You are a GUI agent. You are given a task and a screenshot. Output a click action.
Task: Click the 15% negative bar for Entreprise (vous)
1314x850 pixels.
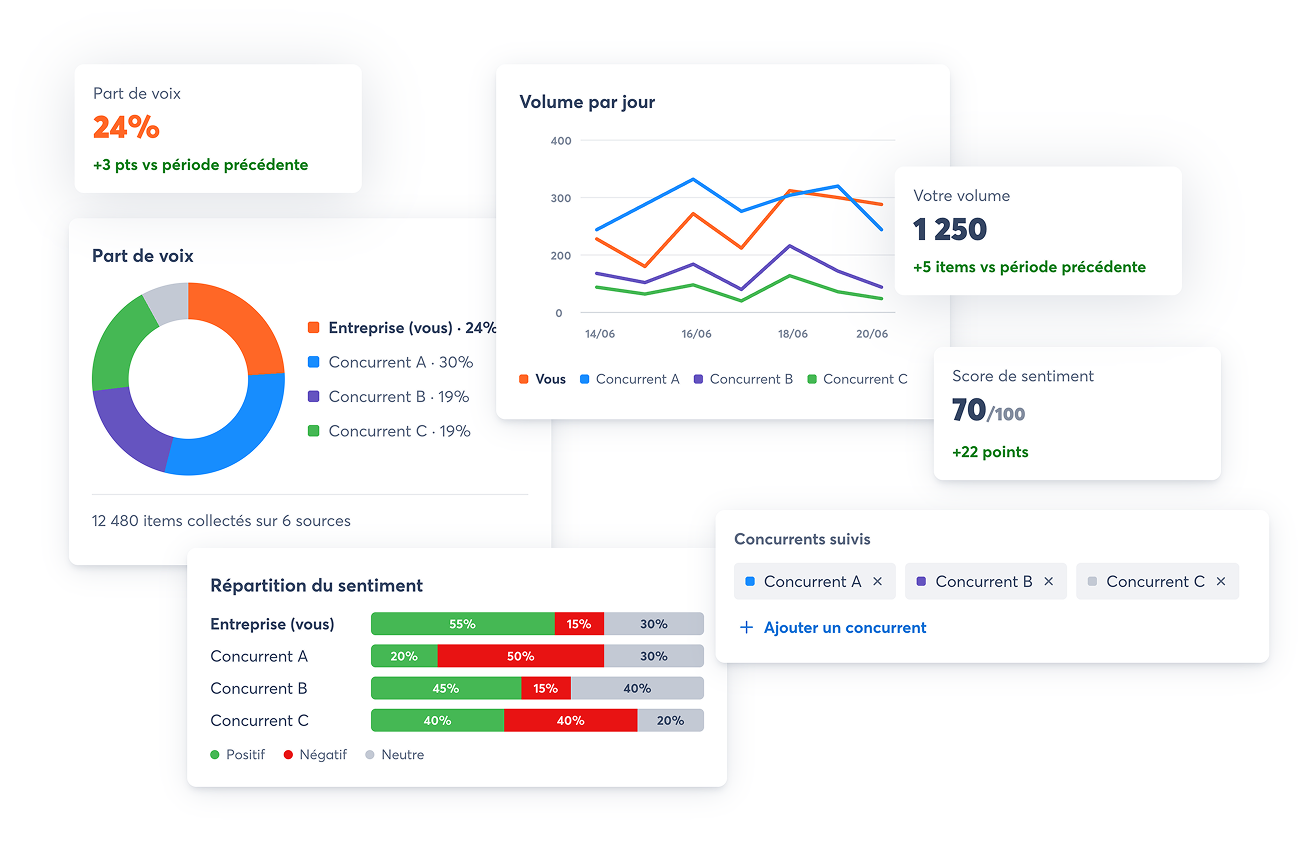(579, 624)
